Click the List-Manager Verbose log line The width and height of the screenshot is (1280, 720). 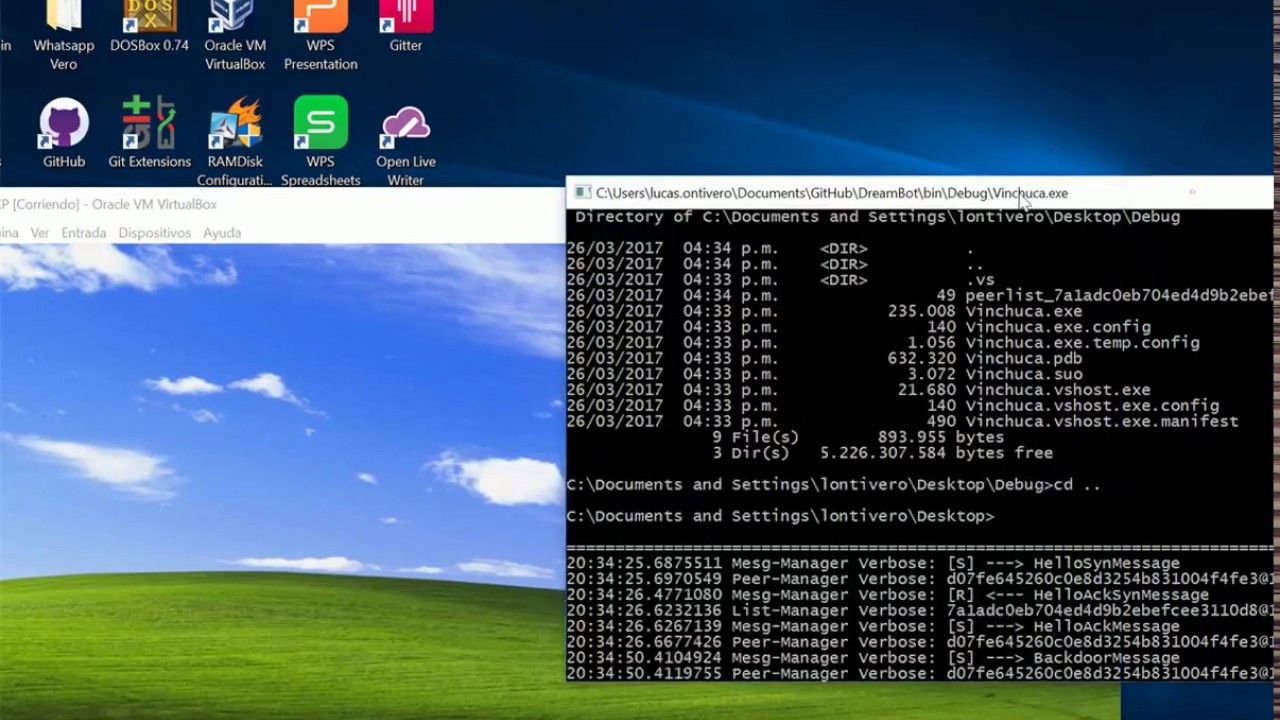click(x=919, y=610)
